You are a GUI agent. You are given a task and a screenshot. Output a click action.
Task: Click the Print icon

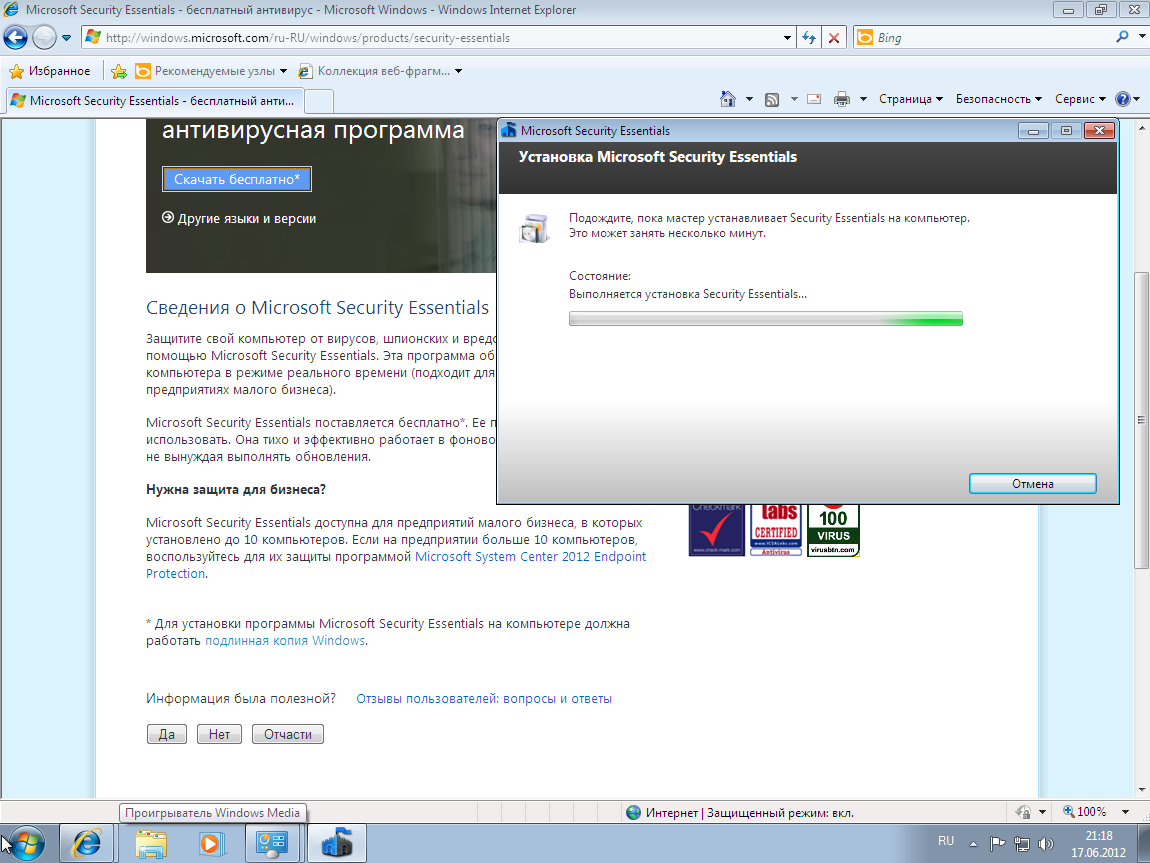coord(842,99)
